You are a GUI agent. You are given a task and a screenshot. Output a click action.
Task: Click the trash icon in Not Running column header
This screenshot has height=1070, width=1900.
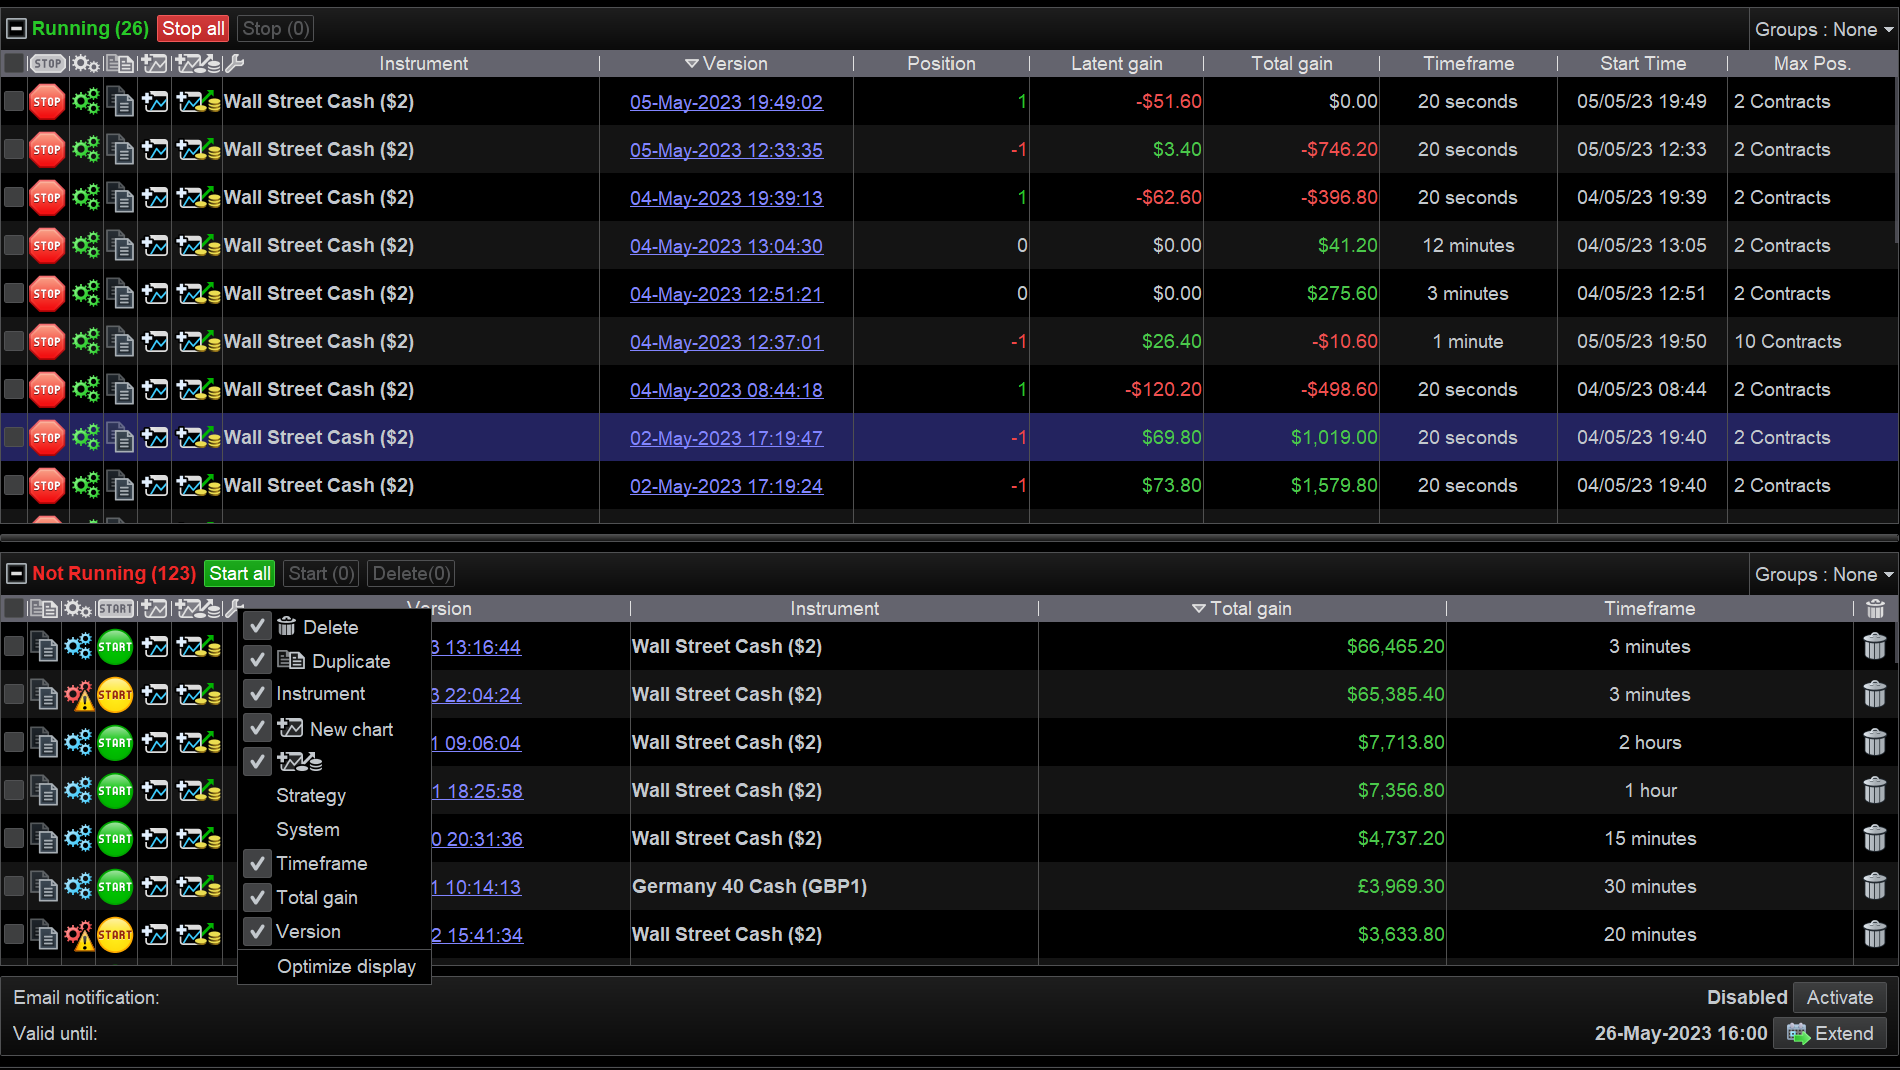coord(1876,608)
